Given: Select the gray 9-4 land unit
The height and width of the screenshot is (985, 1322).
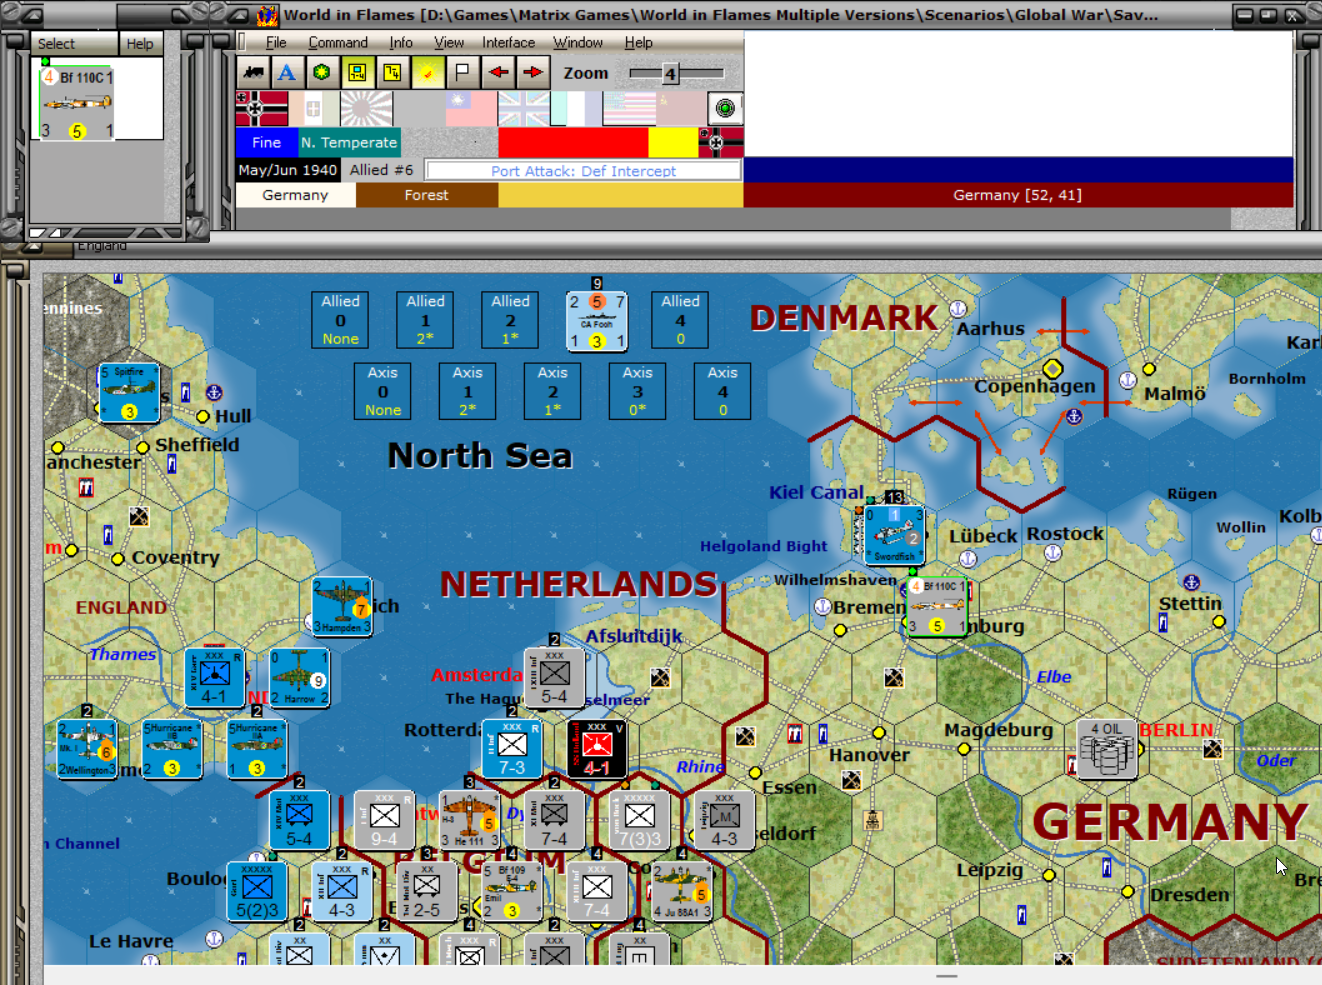Looking at the screenshot, I should 384,820.
